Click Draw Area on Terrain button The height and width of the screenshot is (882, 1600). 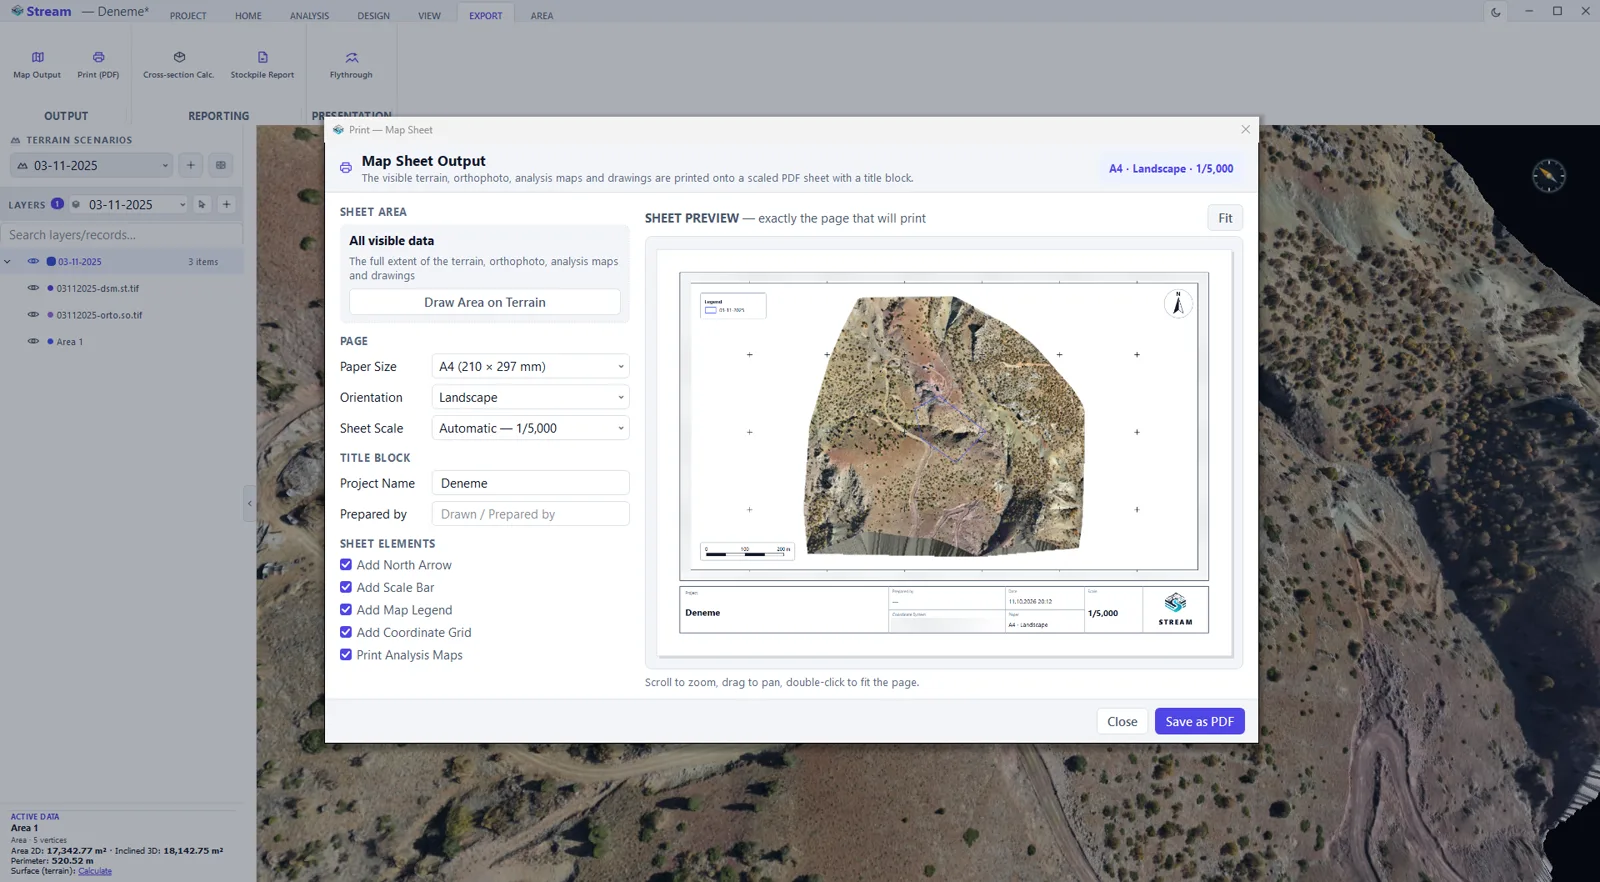[x=485, y=302]
